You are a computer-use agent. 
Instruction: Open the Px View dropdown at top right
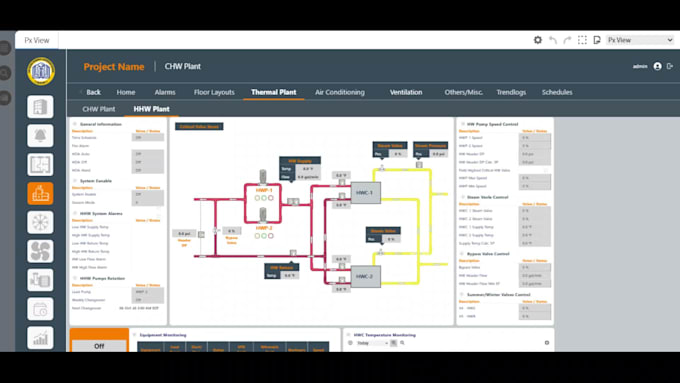(640, 40)
